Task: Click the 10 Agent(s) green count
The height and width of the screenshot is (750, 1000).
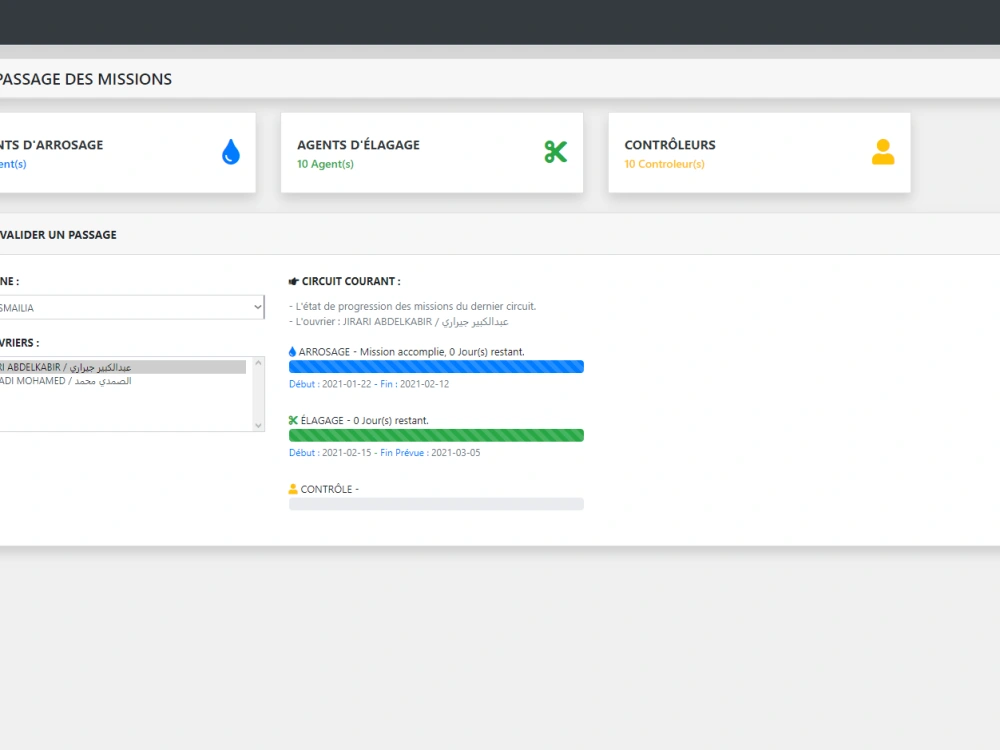Action: pyautogui.click(x=325, y=164)
